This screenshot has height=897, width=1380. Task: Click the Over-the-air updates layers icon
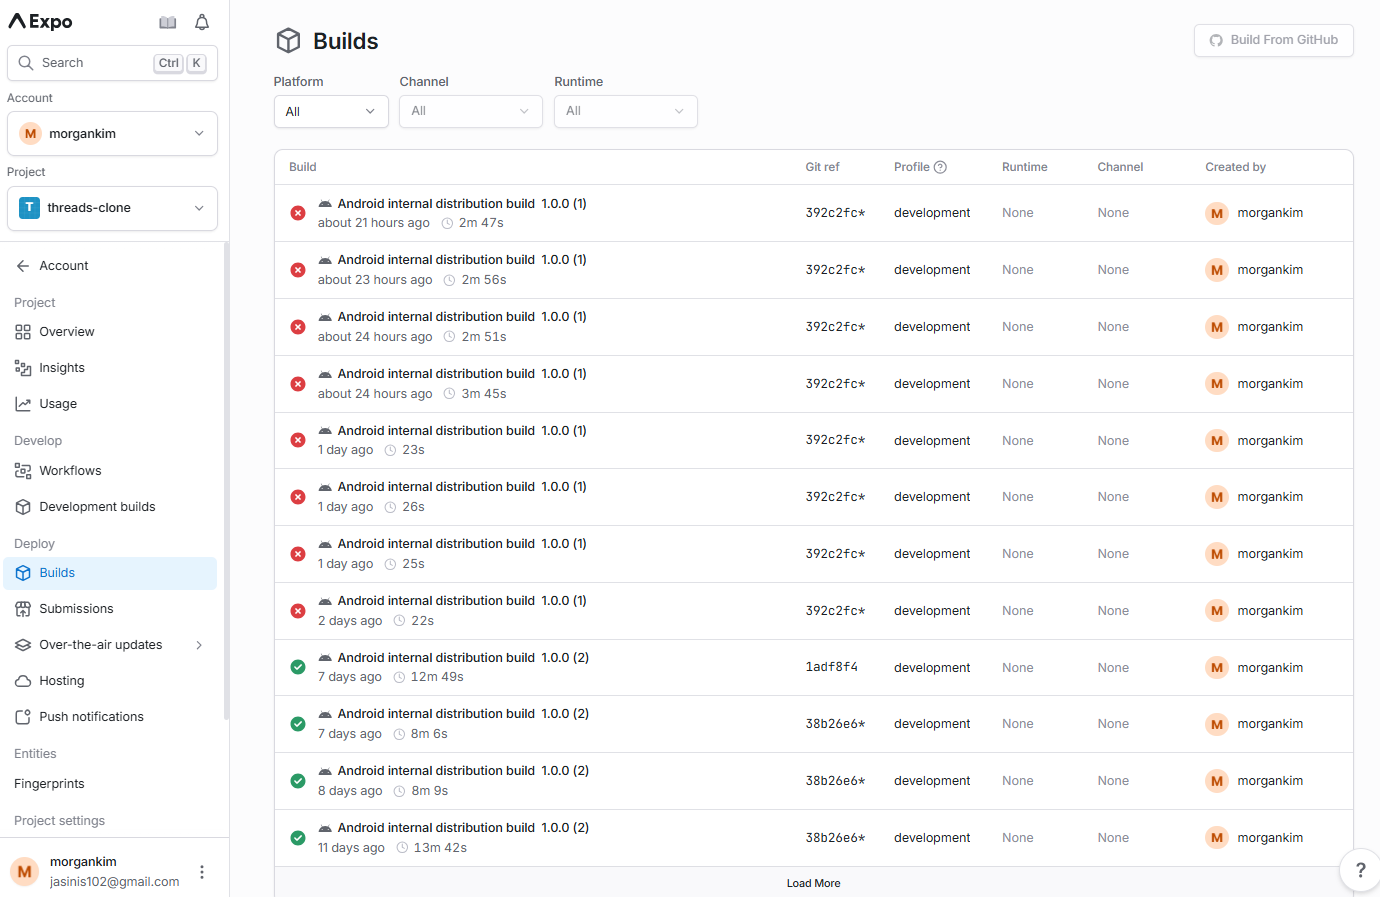tap(23, 645)
